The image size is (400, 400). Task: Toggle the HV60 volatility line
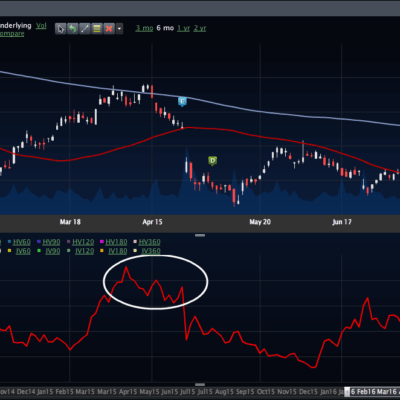coord(22,242)
